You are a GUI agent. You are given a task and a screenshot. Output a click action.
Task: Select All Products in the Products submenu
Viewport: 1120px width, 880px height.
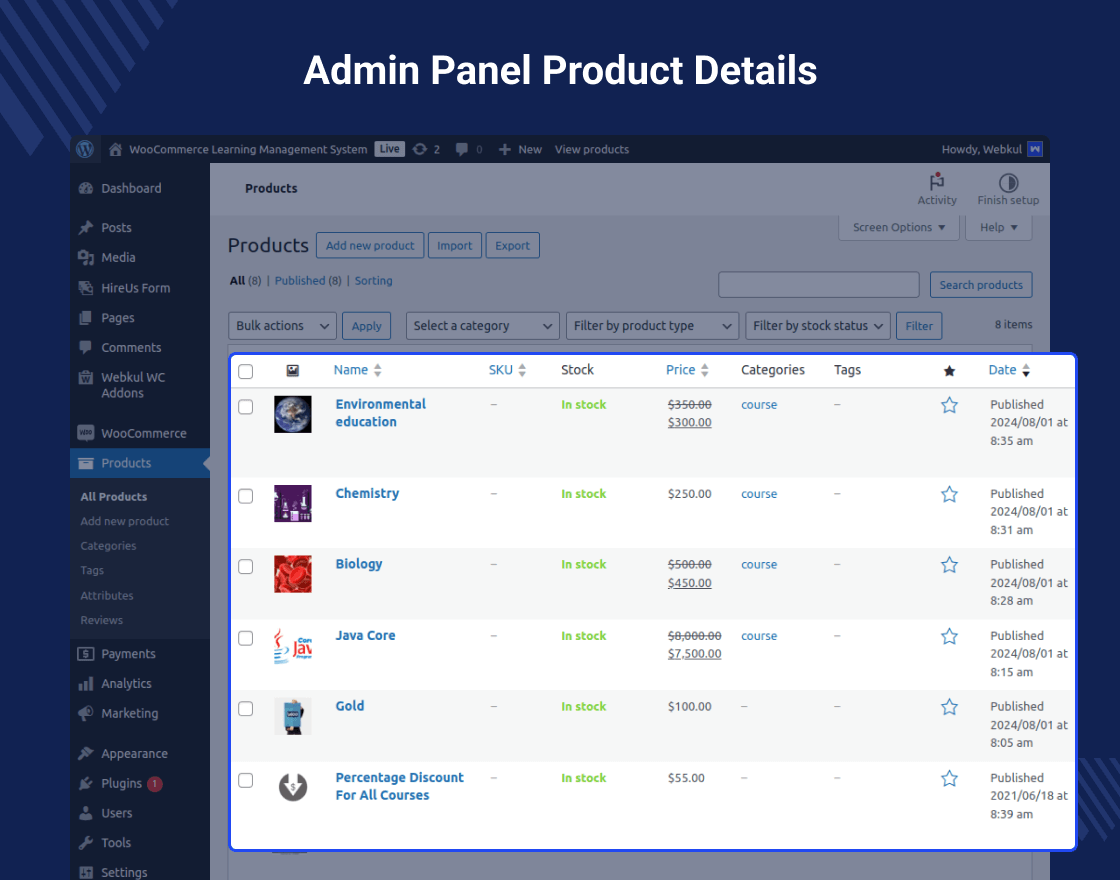[x=113, y=496]
